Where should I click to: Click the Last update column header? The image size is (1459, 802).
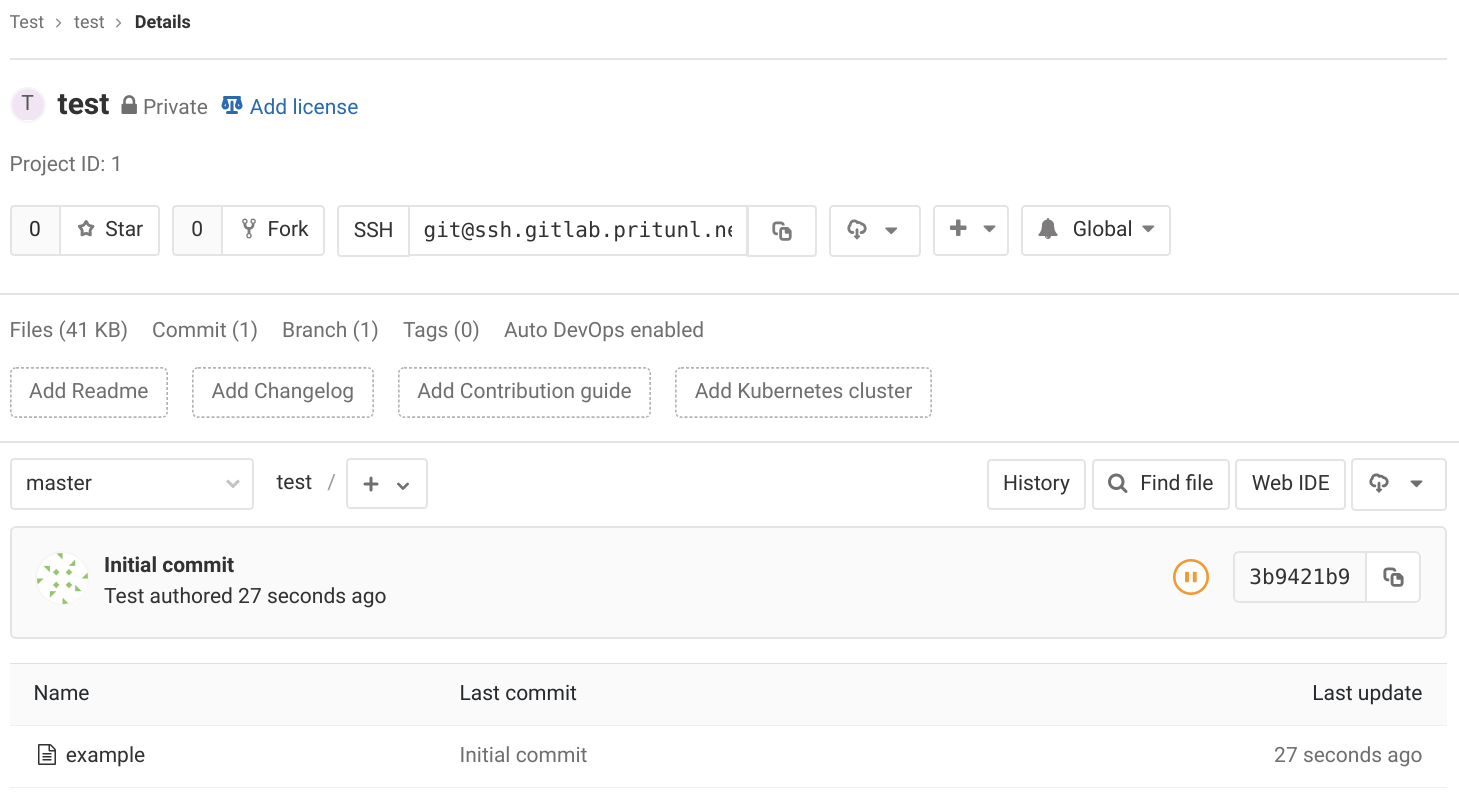coord(1367,693)
